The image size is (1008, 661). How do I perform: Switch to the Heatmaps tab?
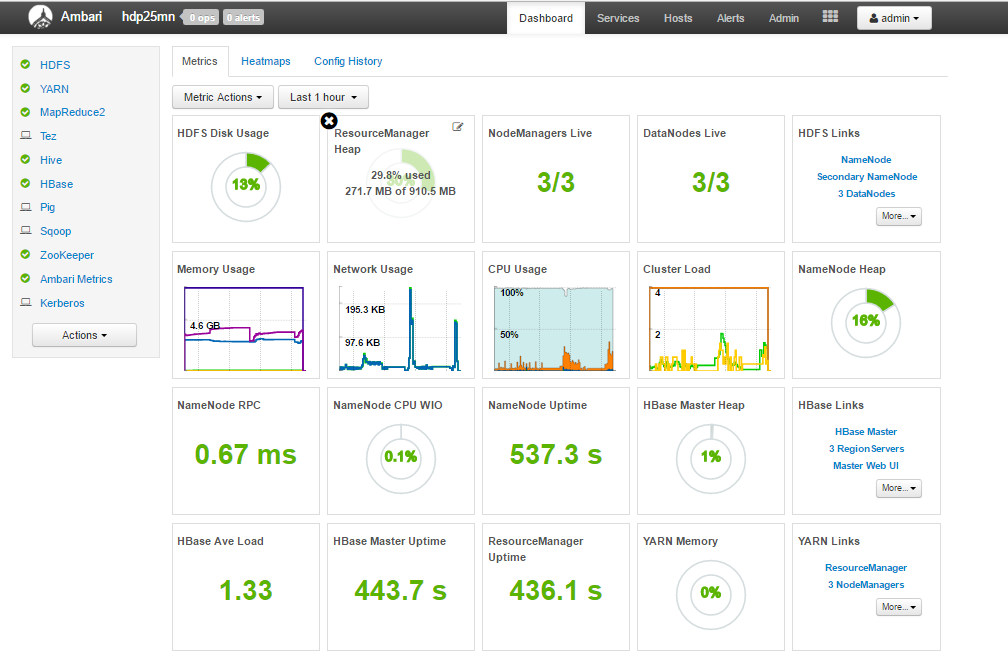tap(266, 61)
